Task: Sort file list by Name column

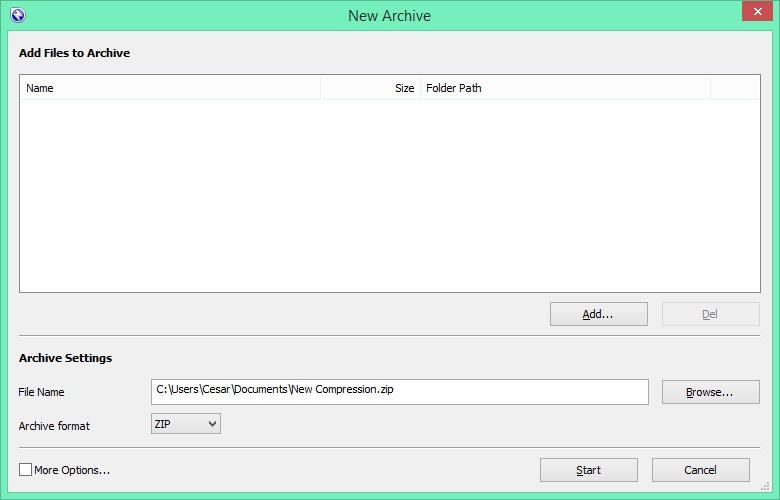Action: 170,88
